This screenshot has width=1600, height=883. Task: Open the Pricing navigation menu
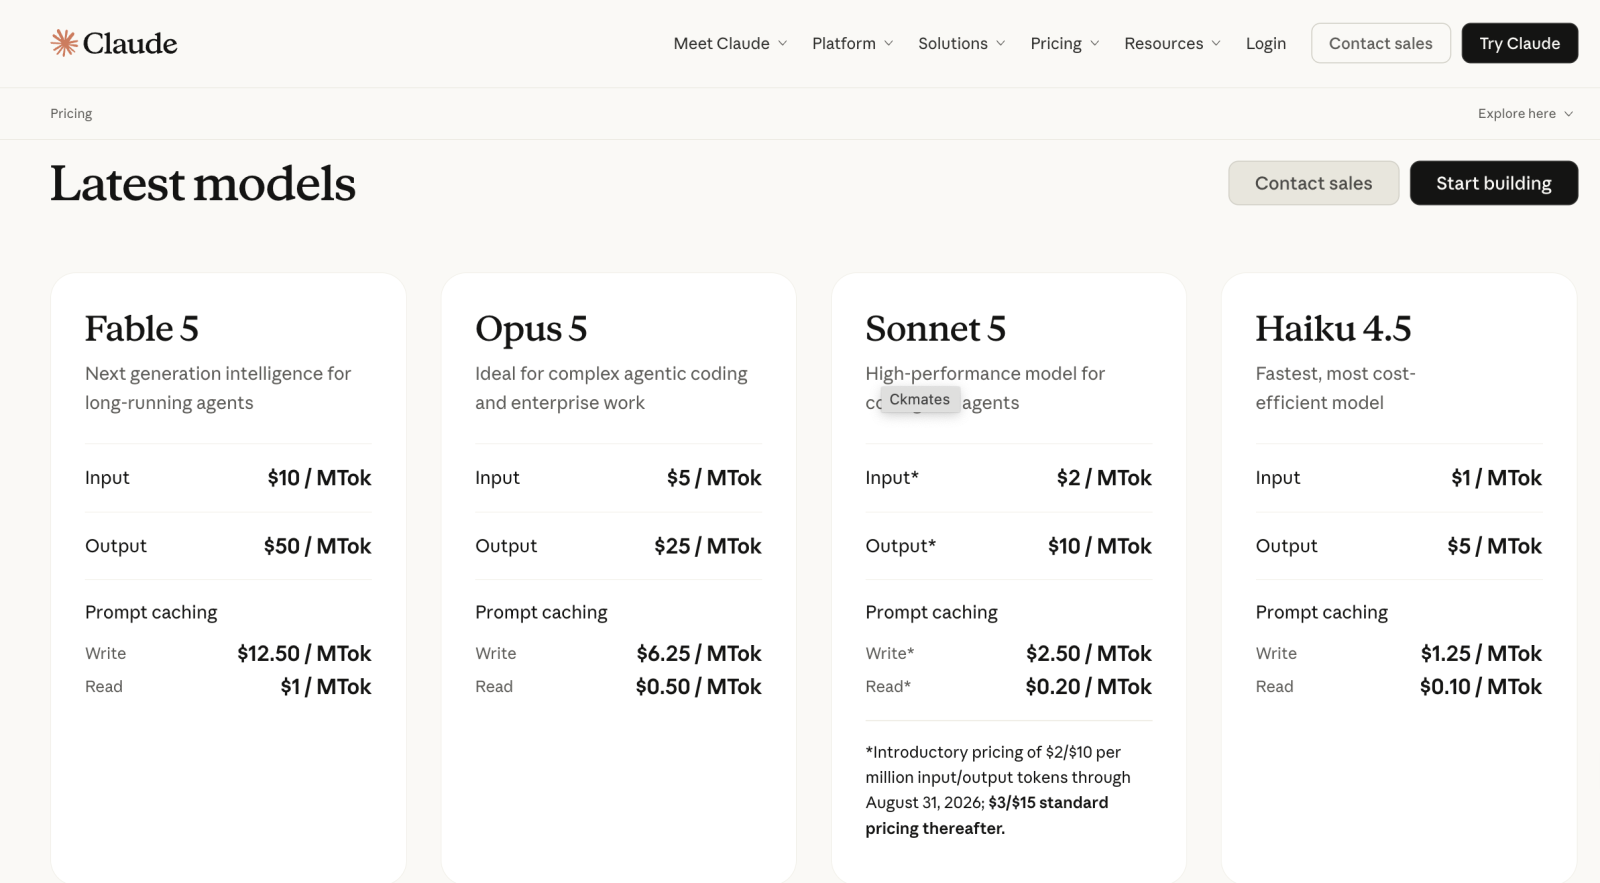[1065, 43]
